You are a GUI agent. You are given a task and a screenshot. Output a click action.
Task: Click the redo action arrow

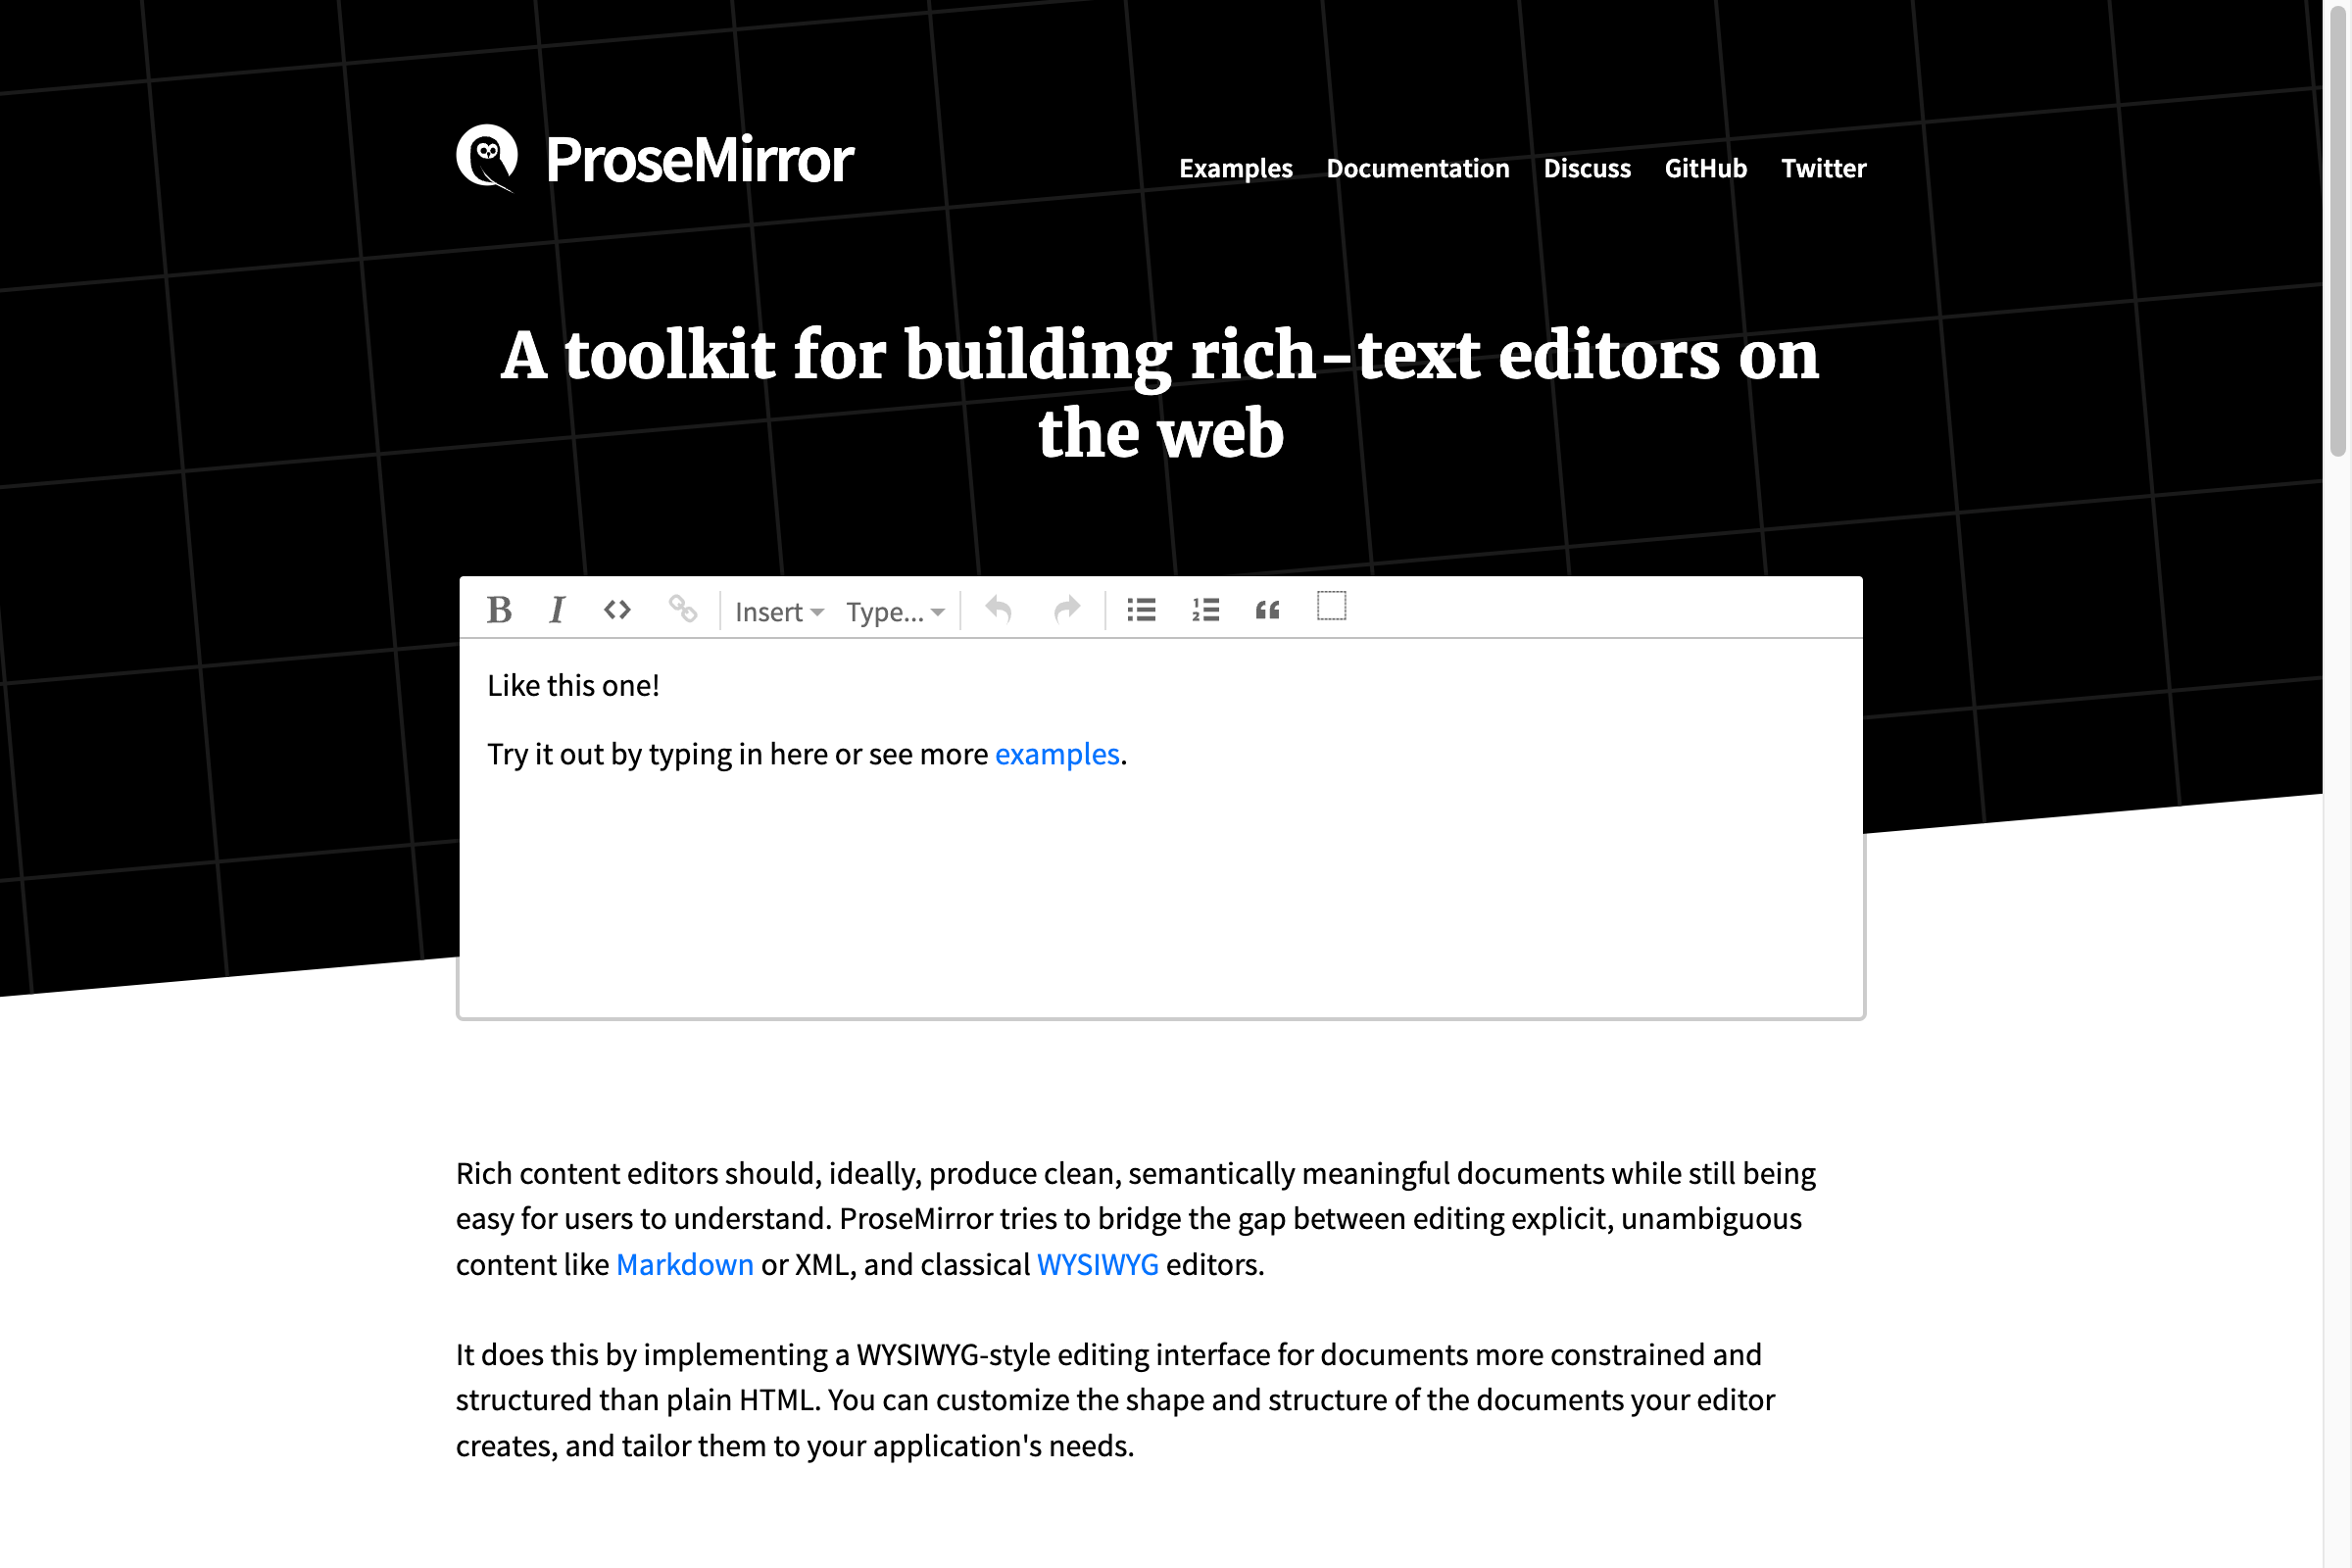click(x=1064, y=609)
